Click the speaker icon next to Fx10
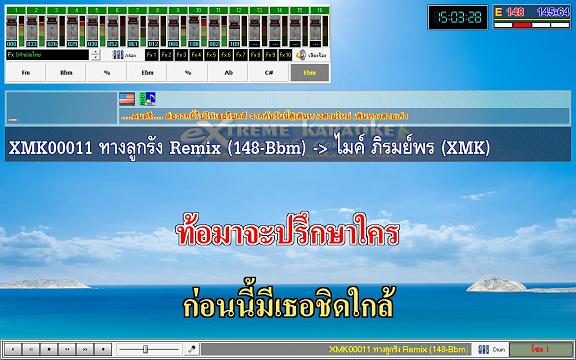This screenshot has width=576, height=360. coord(300,55)
